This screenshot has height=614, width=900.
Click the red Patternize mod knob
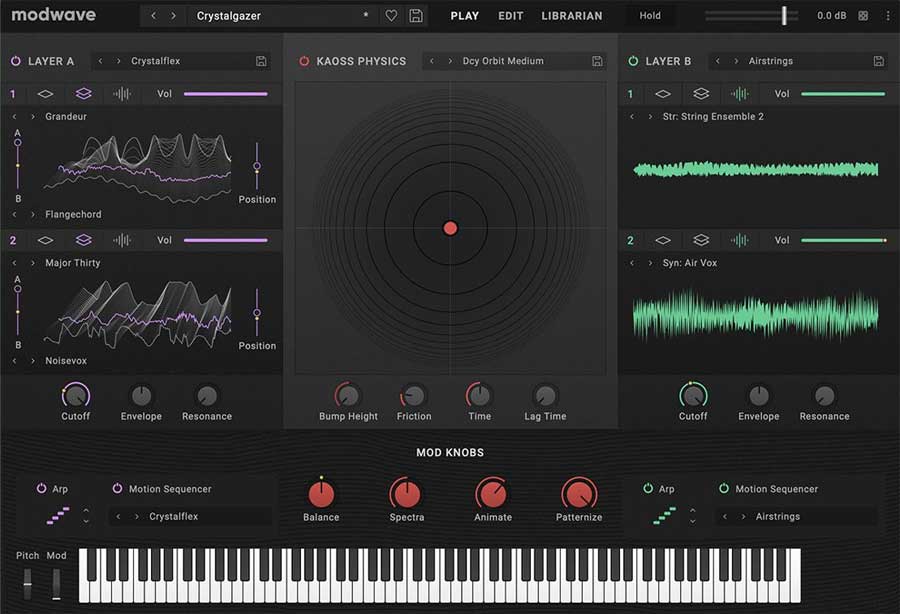pos(579,494)
